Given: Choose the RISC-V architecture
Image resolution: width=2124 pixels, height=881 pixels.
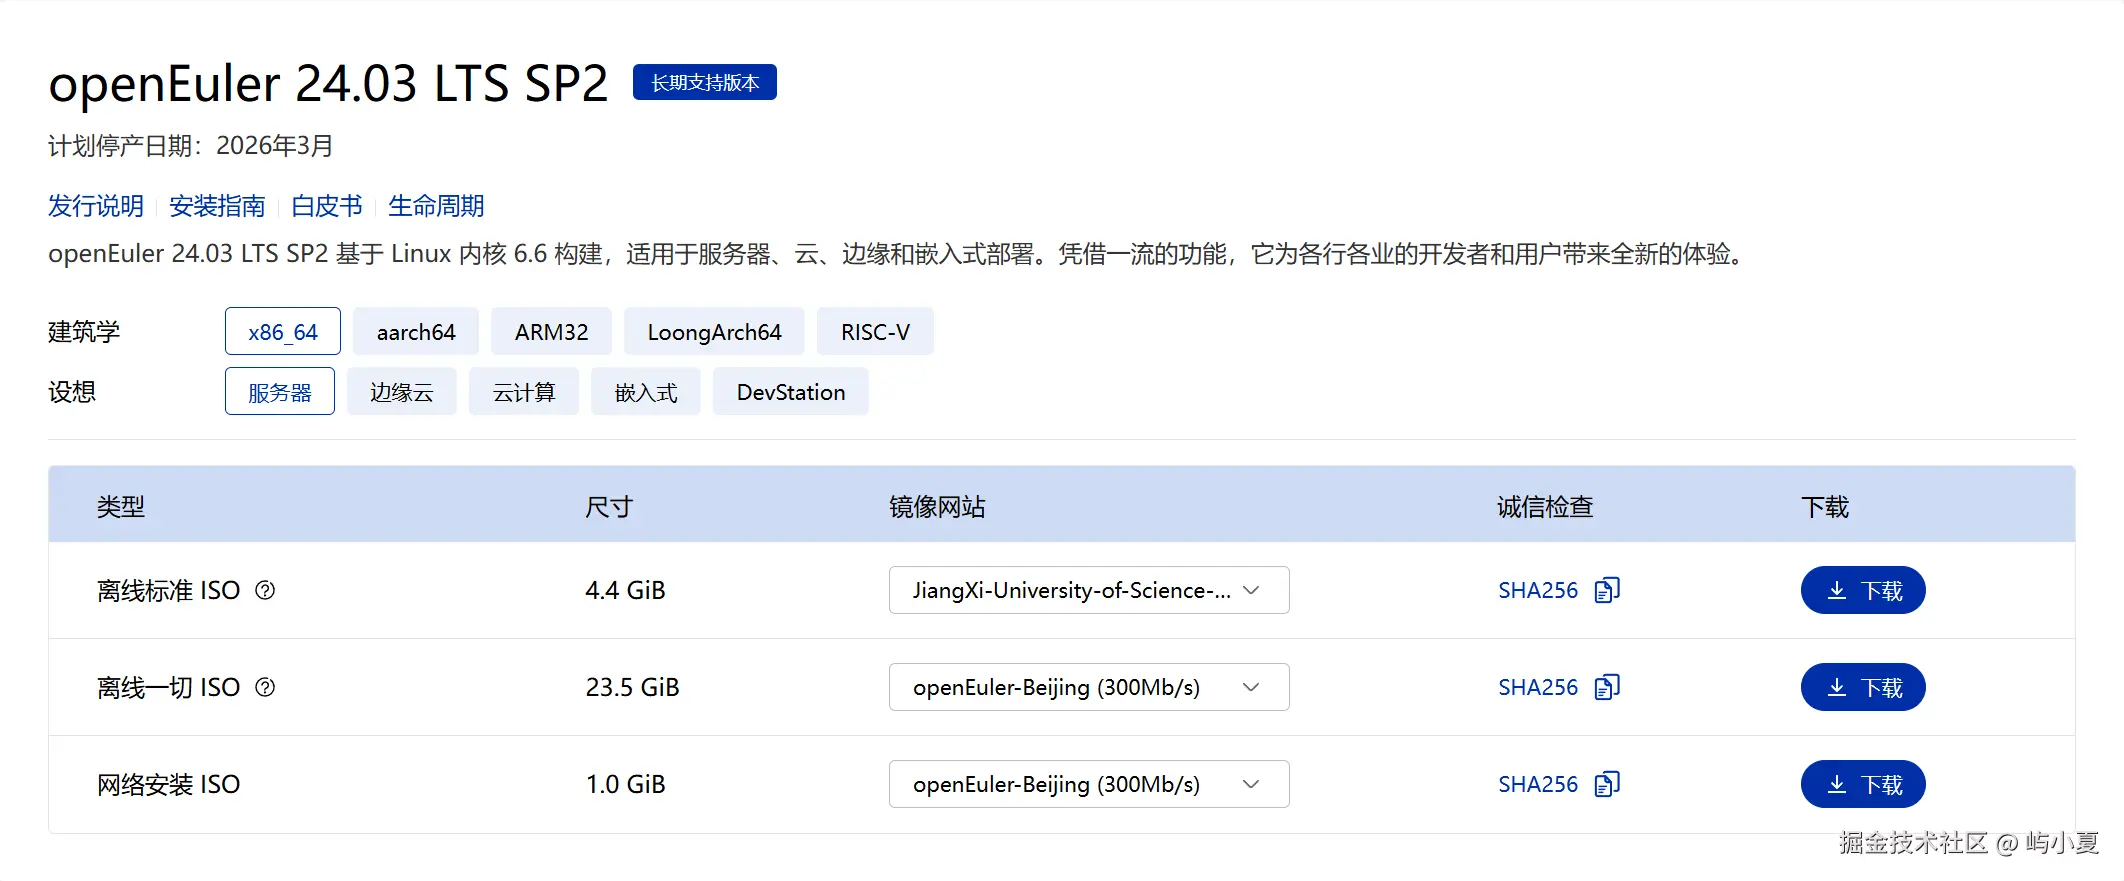Looking at the screenshot, I should 875,332.
